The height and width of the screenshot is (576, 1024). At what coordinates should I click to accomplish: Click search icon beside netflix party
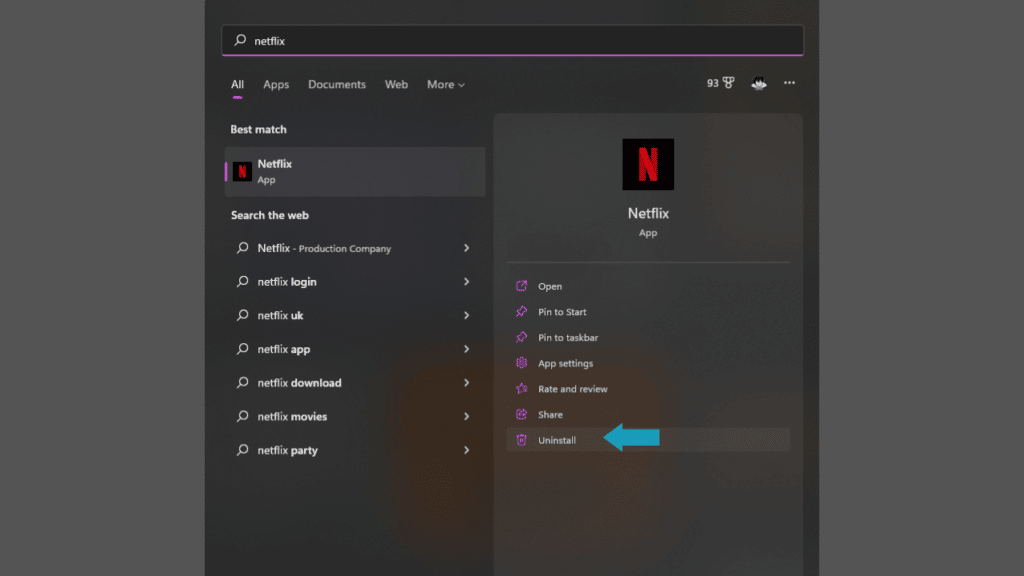click(242, 450)
